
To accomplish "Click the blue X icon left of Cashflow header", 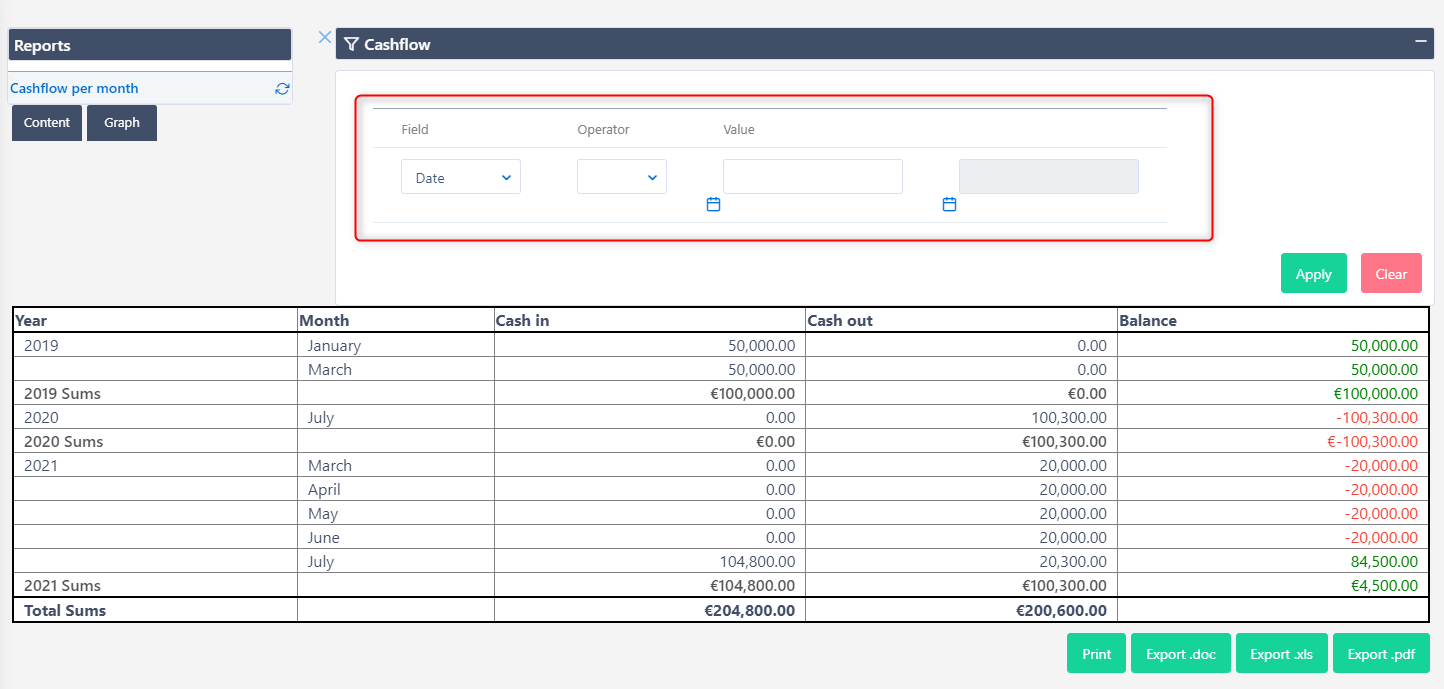I will [324, 37].
